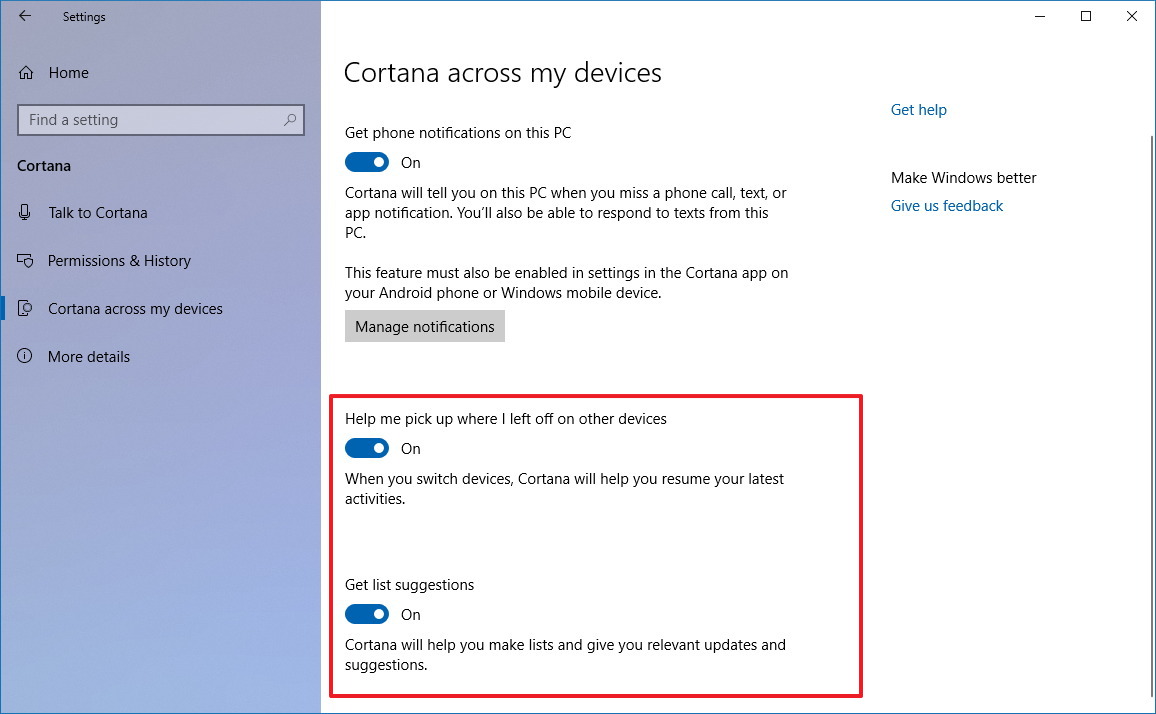Click the Manage notifications button
This screenshot has height=714, width=1156.
[x=425, y=326]
